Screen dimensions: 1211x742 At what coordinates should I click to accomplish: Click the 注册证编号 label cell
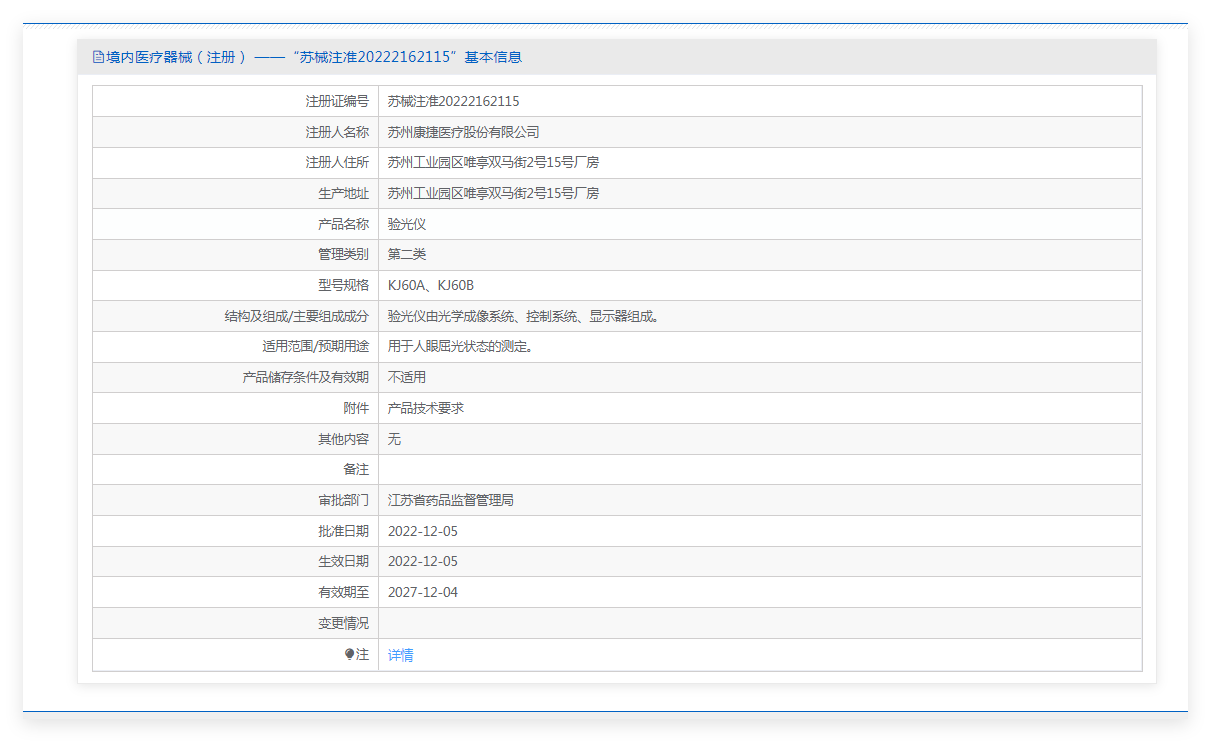[337, 101]
